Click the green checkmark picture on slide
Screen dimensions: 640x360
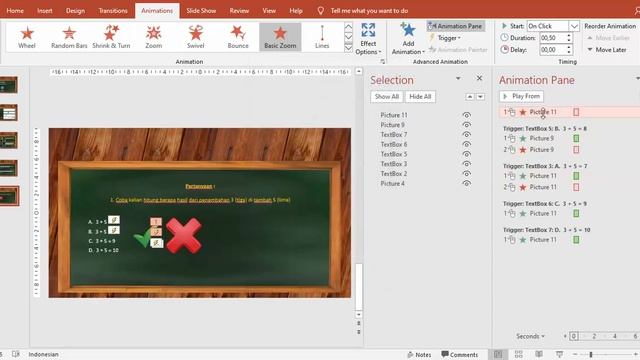click(x=142, y=238)
